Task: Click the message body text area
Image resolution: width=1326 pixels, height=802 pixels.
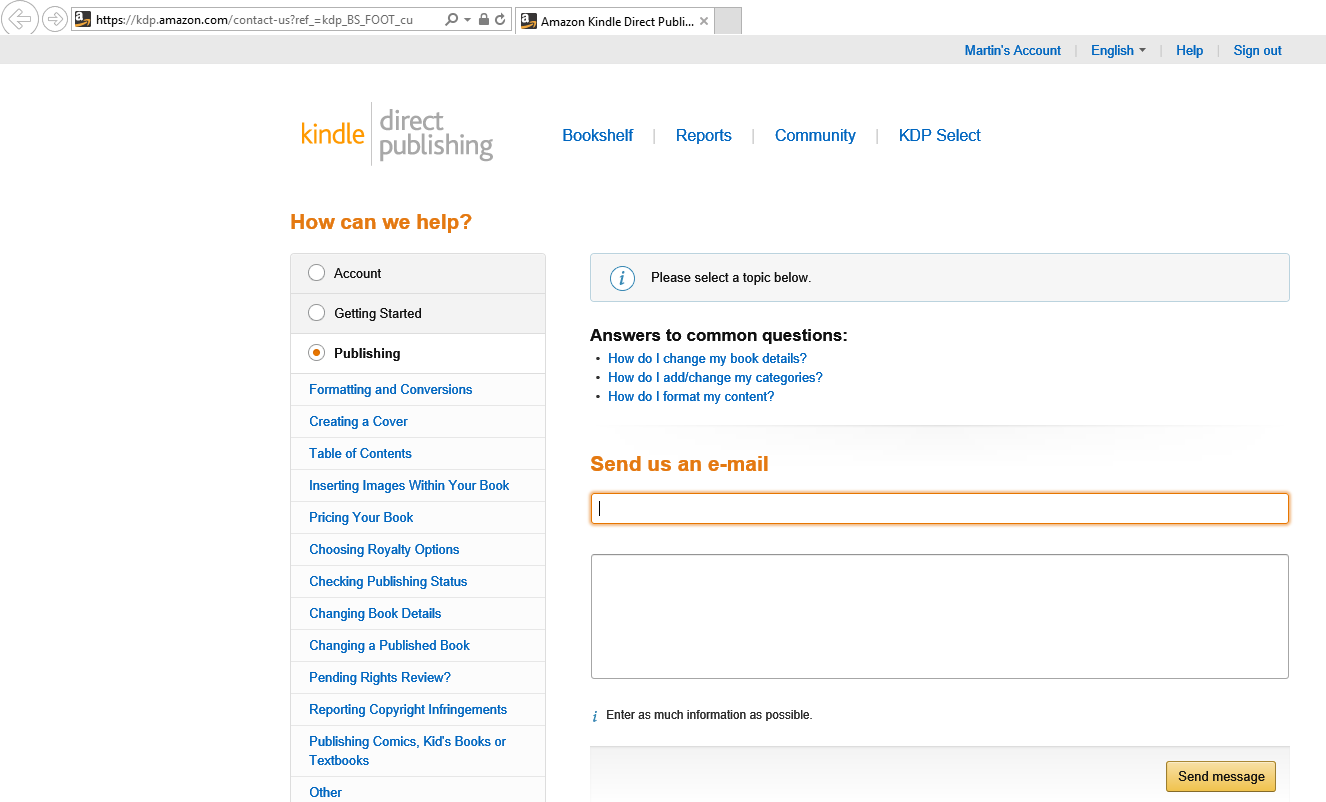Action: click(x=940, y=616)
